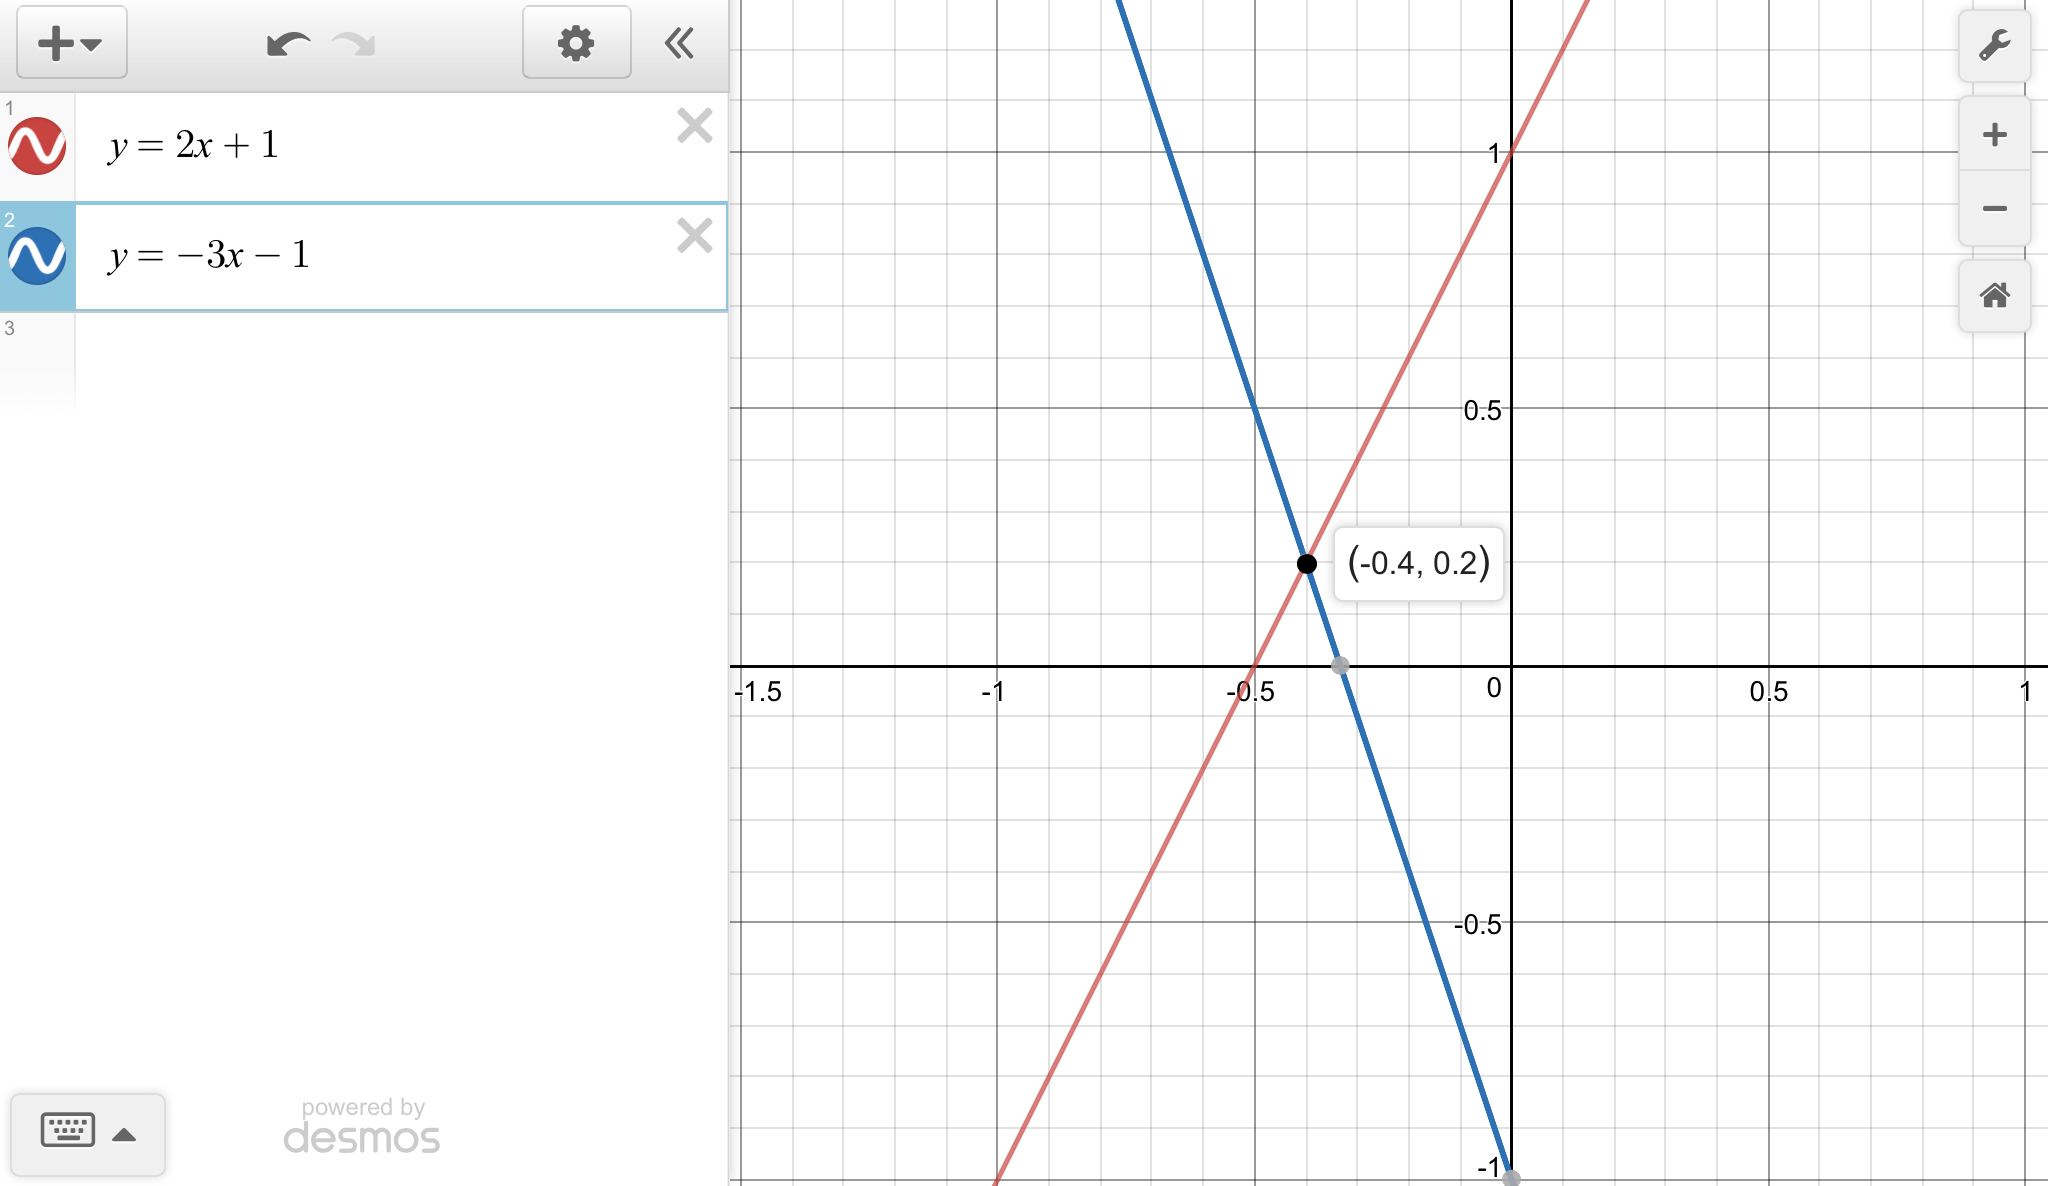Toggle visibility of blue line y=-3x-1
Viewport: 2048px width, 1186px height.
(x=37, y=256)
